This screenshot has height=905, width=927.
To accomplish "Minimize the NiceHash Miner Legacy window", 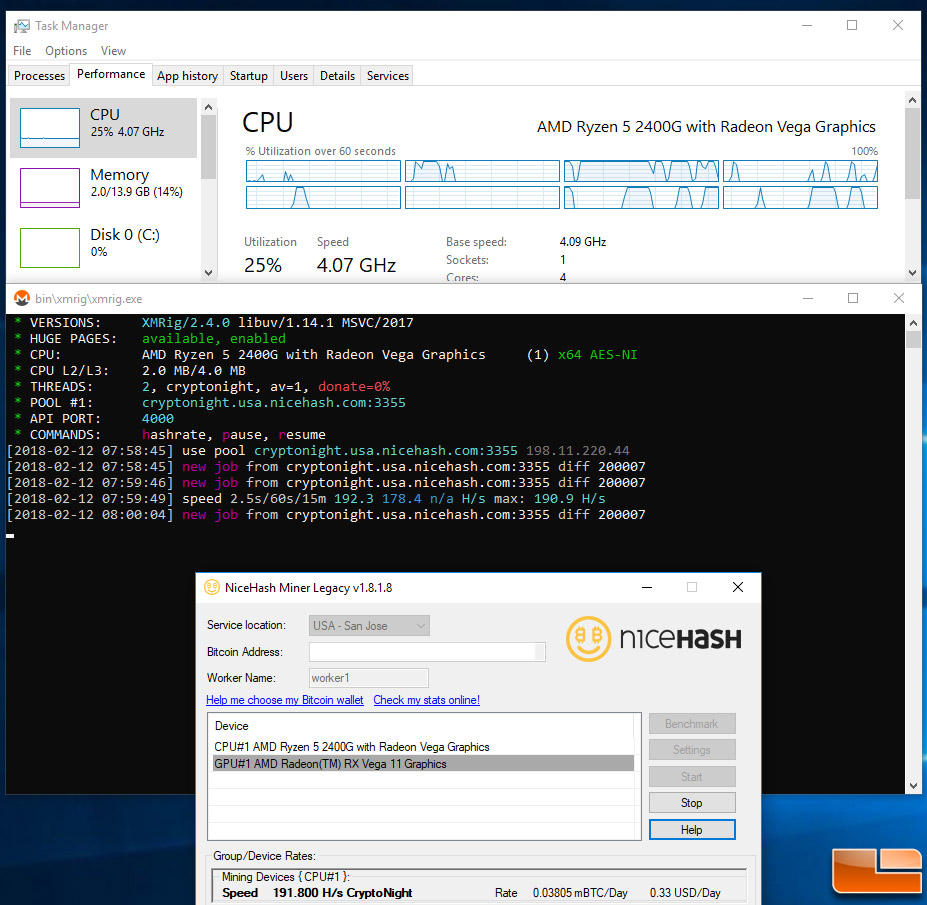I will [647, 587].
